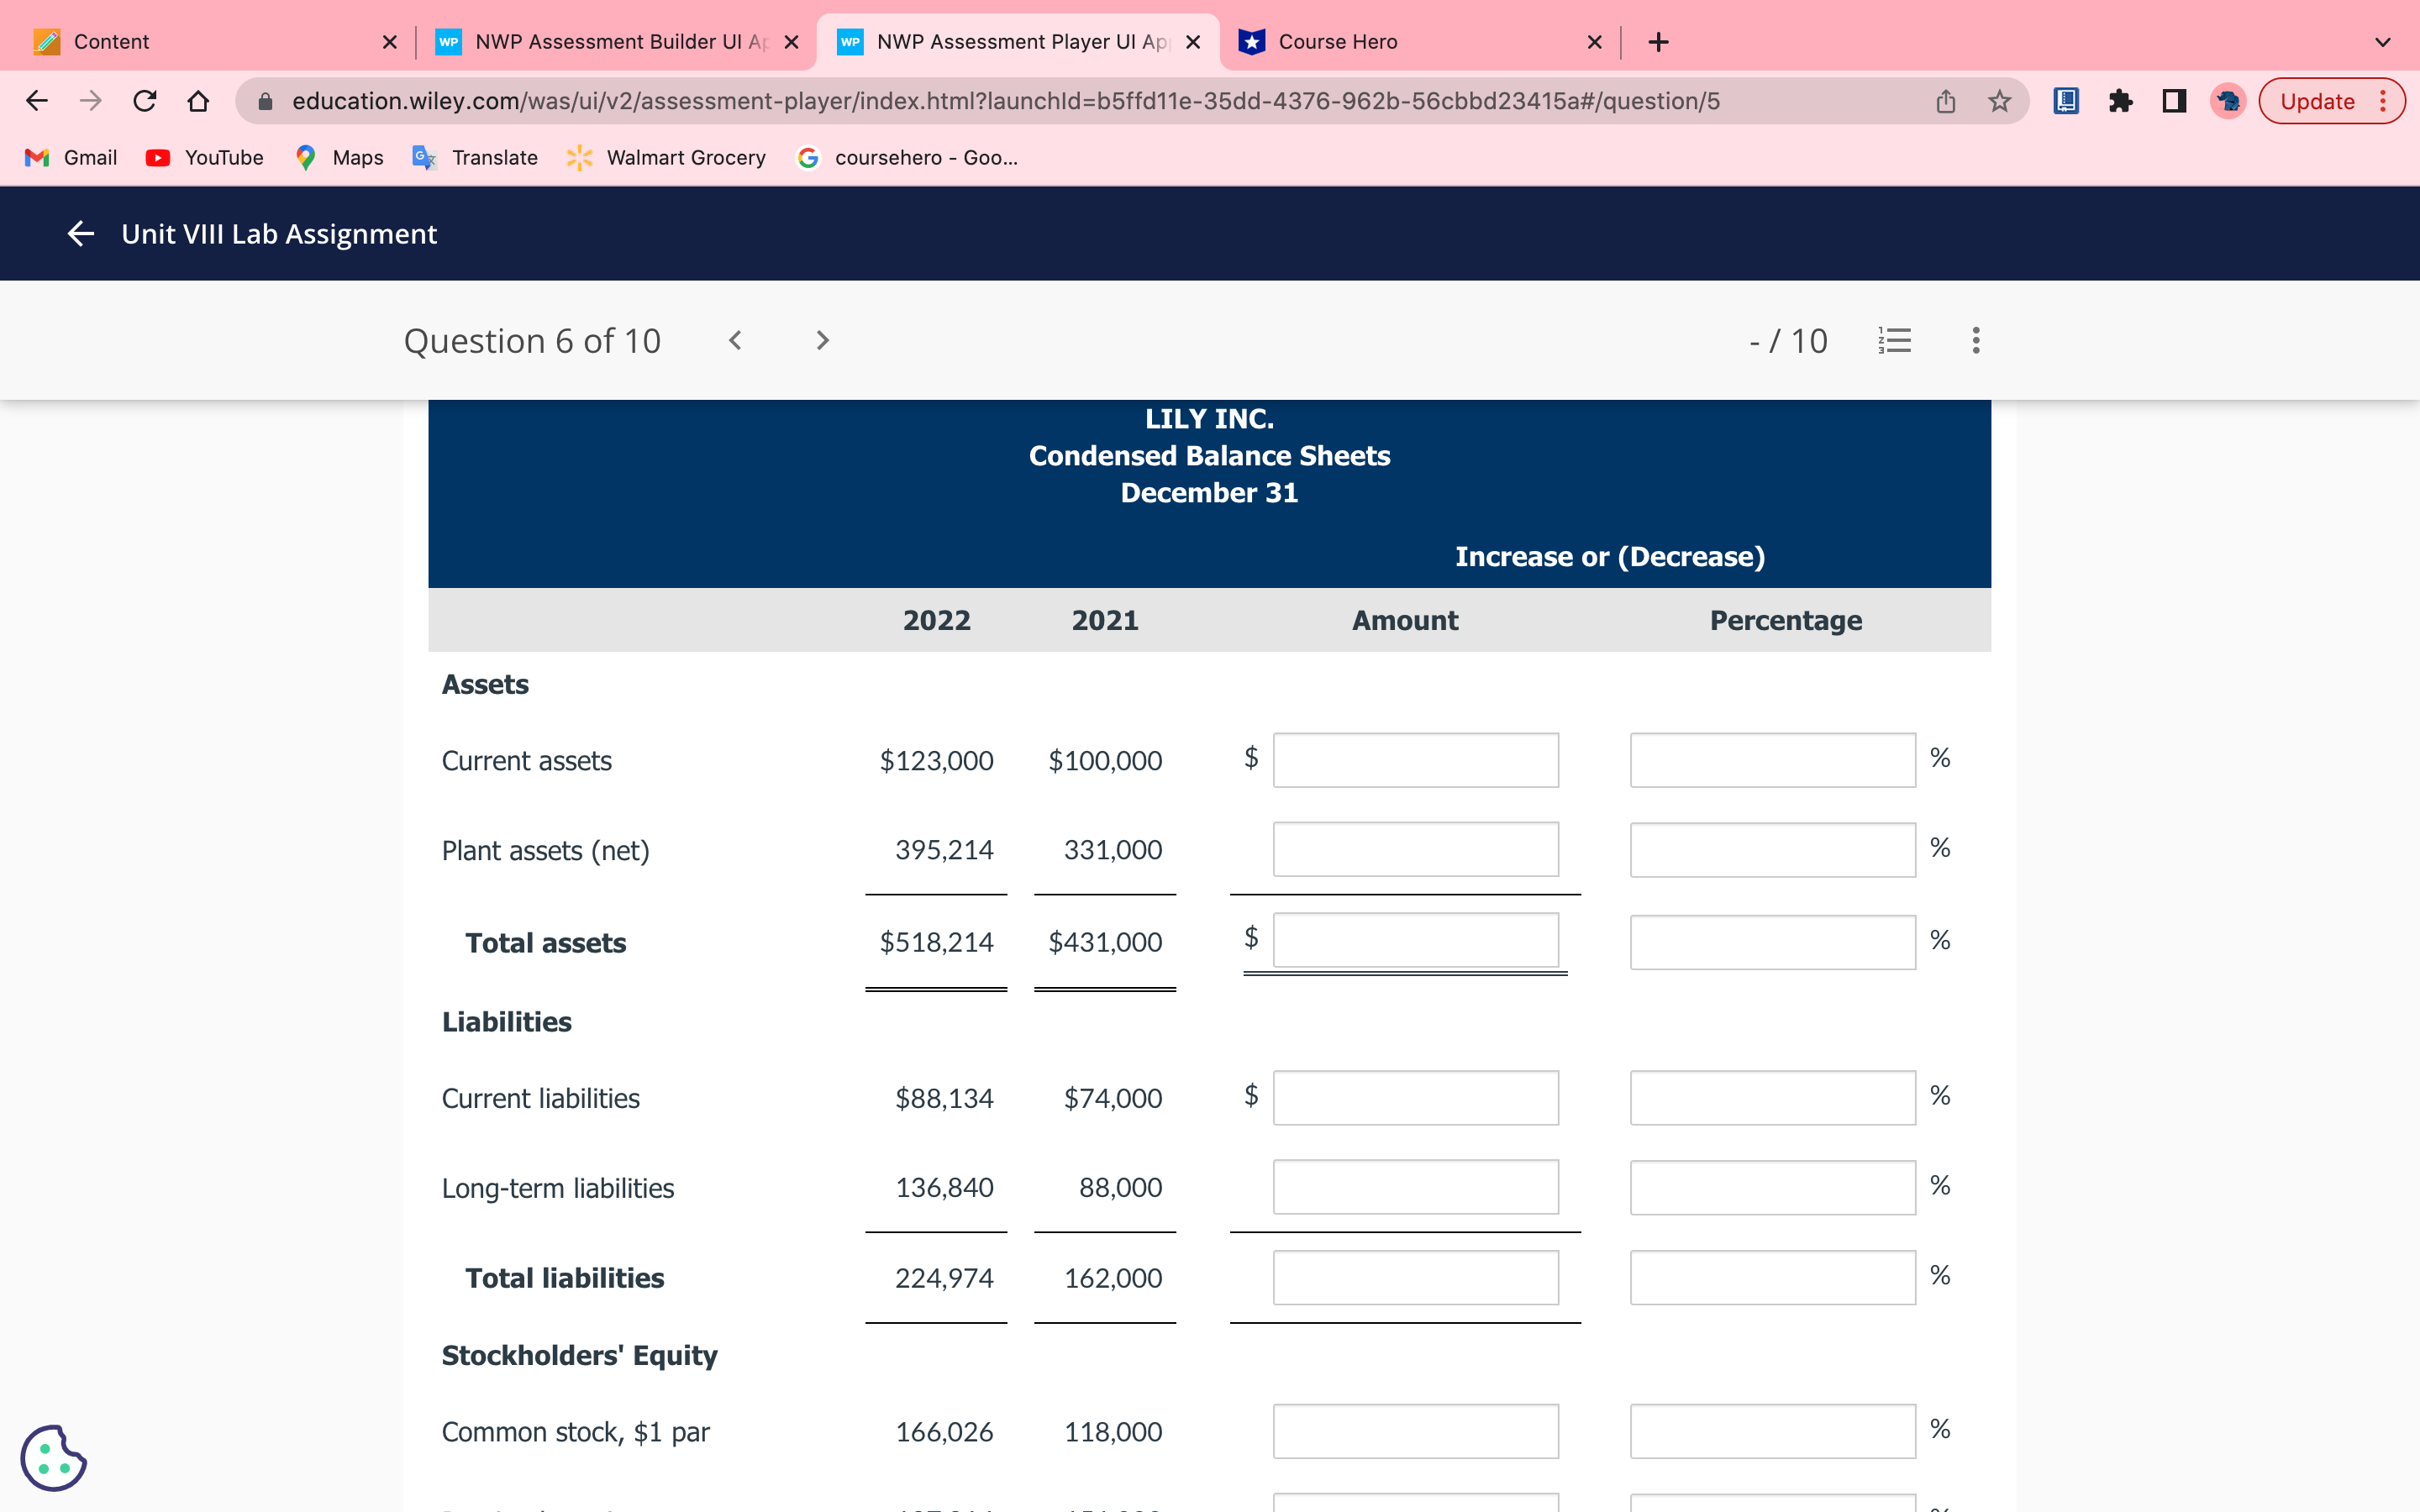Image resolution: width=2420 pixels, height=1512 pixels.
Task: Open the browser extensions puzzle icon
Action: coord(2121,100)
